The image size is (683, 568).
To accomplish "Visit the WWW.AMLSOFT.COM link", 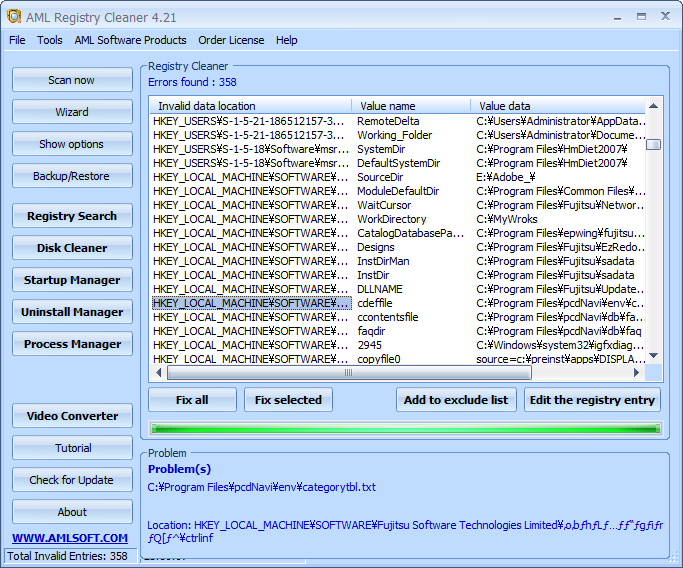I will [x=70, y=538].
